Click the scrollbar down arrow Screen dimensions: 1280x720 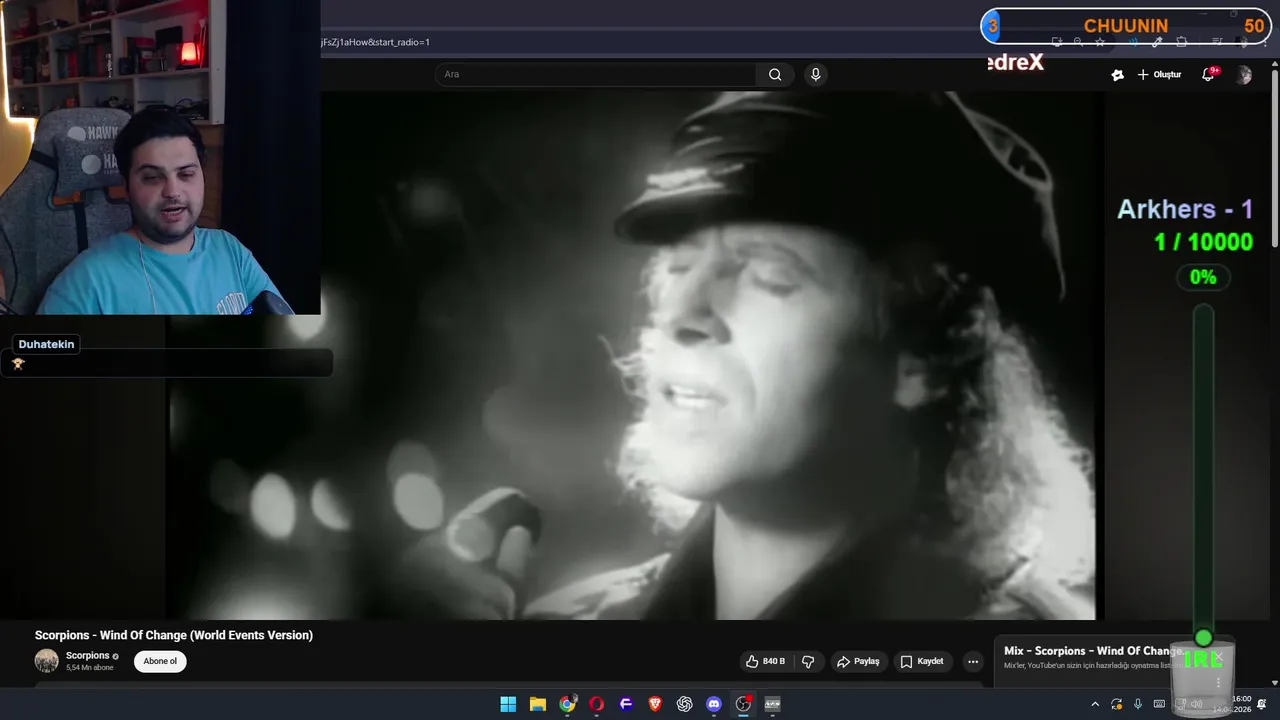[x=1274, y=683]
